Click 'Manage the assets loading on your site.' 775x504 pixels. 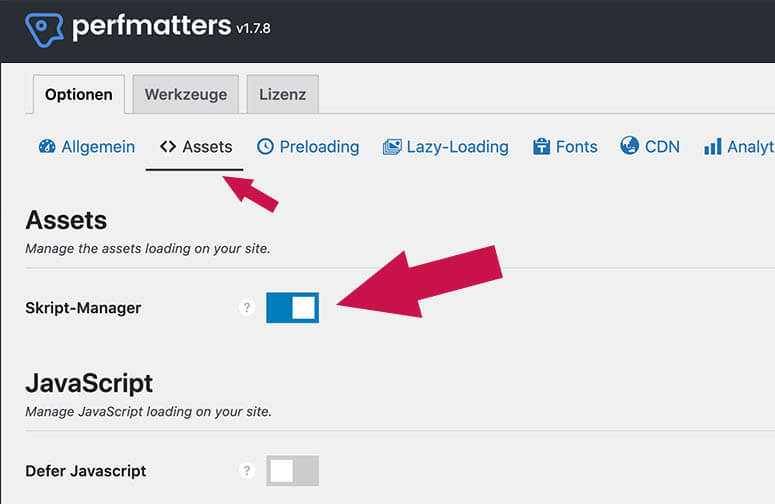click(148, 249)
